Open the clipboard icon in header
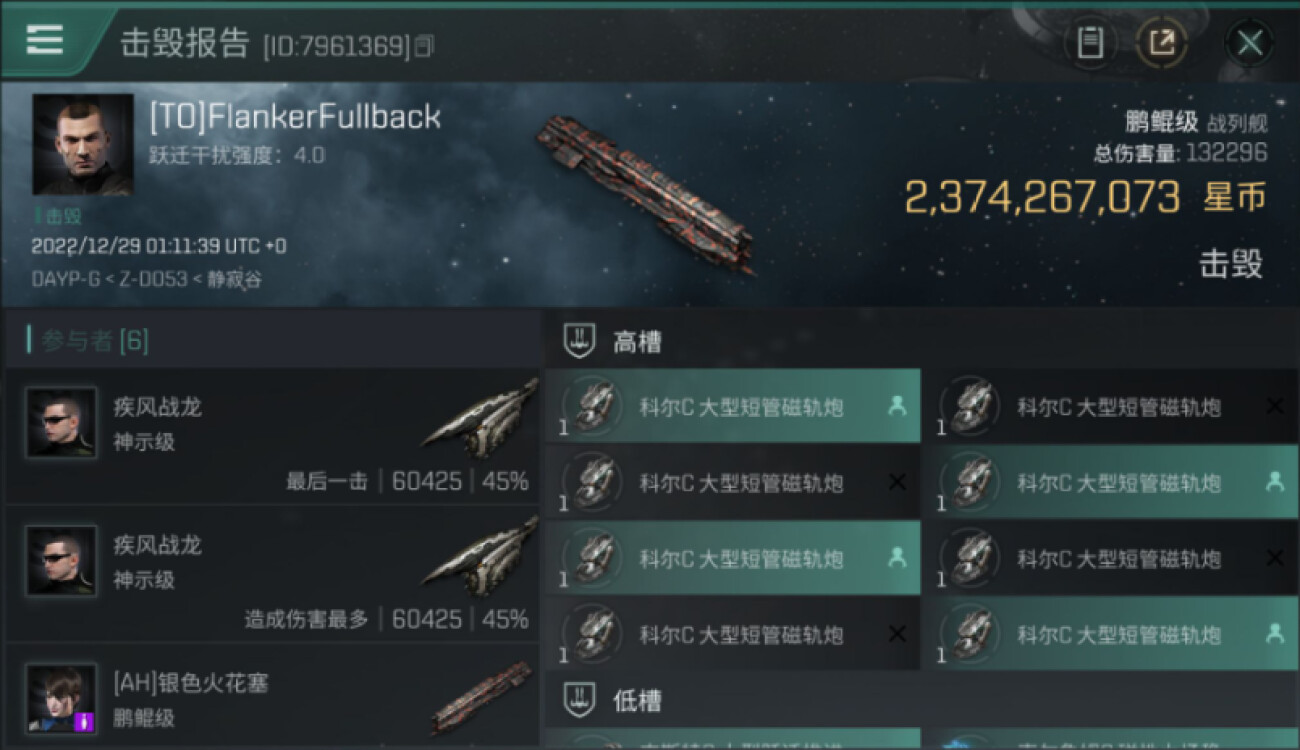Viewport: 1300px width, 750px height. pyautogui.click(x=1090, y=42)
